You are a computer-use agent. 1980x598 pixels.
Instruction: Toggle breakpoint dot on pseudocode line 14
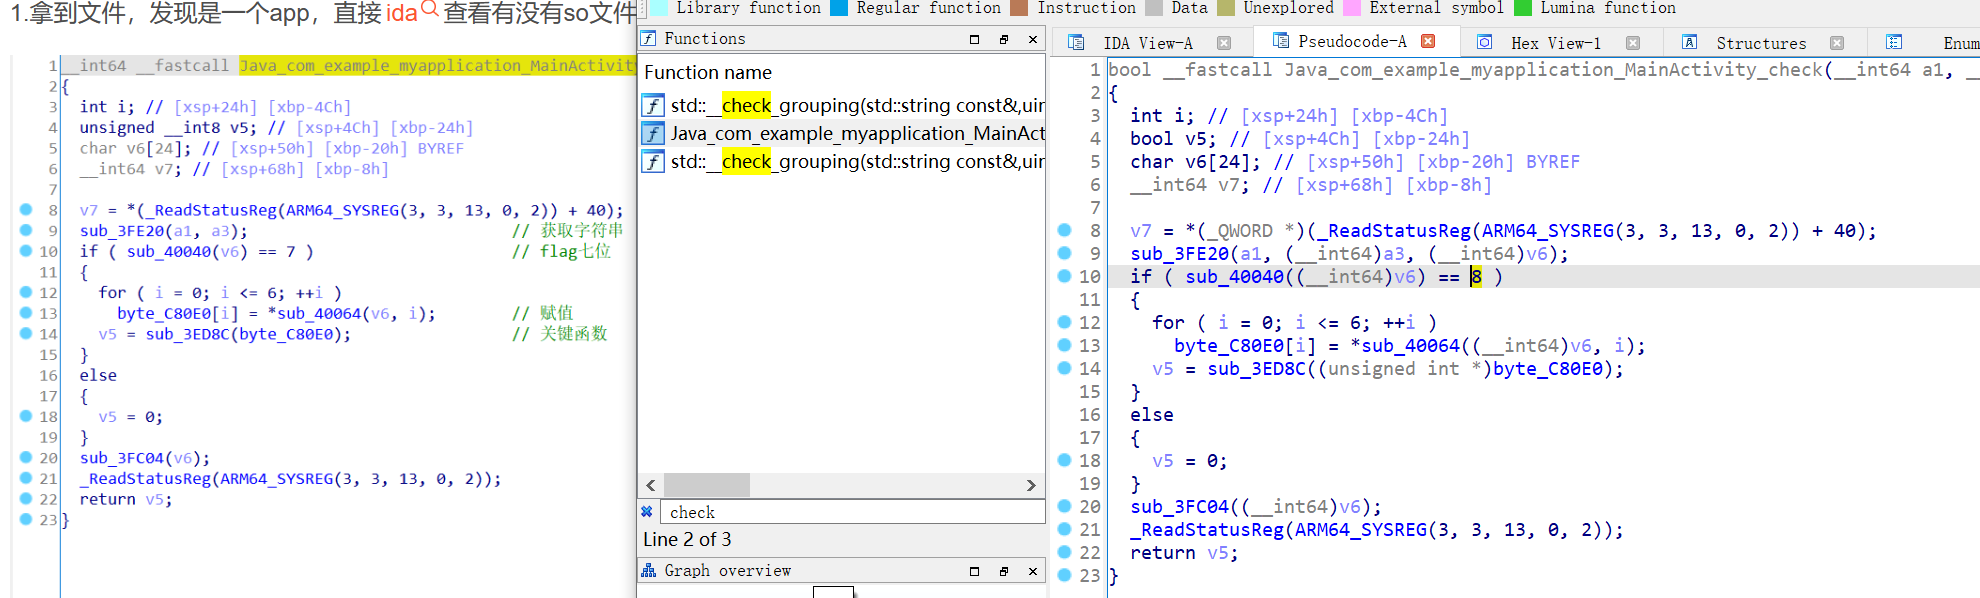1065,368
